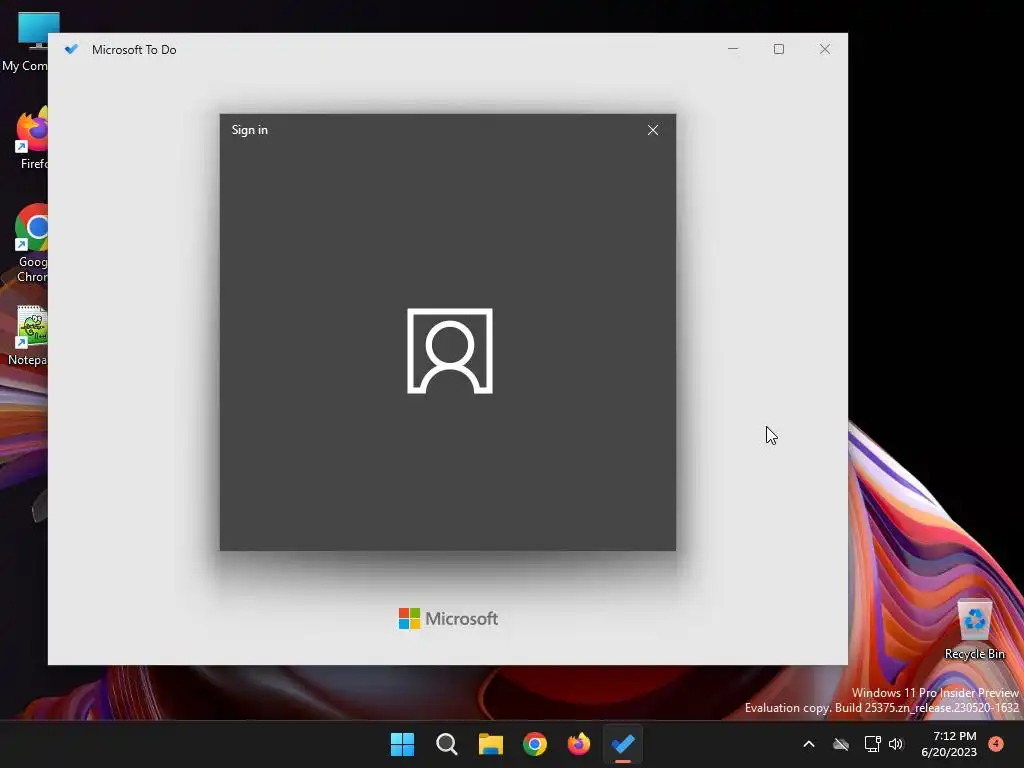
Task: Open the clock showing 7:12 PM
Action: 949,744
